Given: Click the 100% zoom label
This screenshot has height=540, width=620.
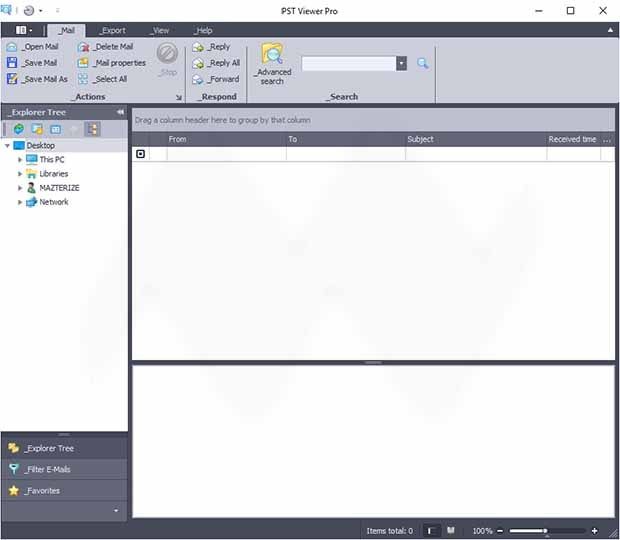Looking at the screenshot, I should click(482, 531).
